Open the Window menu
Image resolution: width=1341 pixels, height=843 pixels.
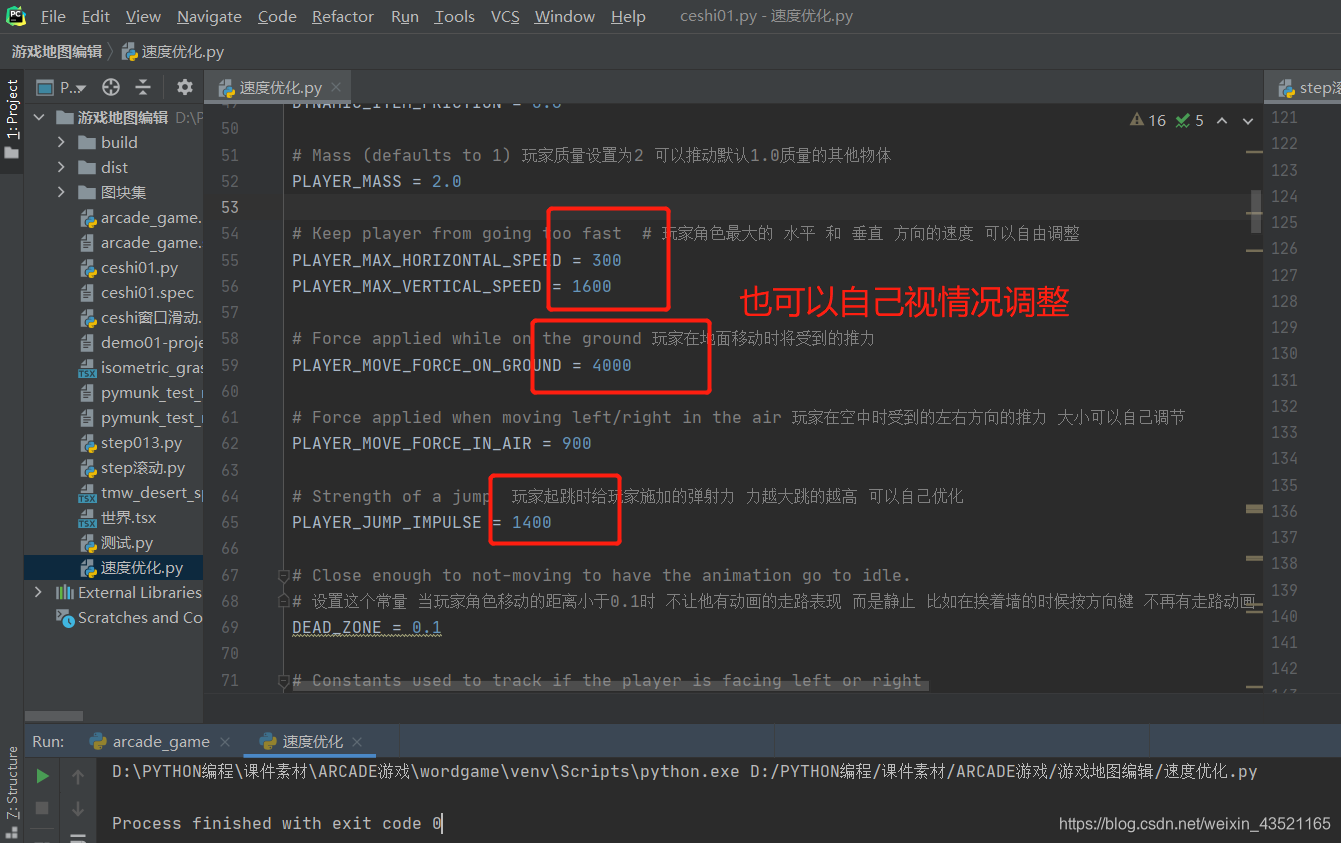[x=565, y=17]
